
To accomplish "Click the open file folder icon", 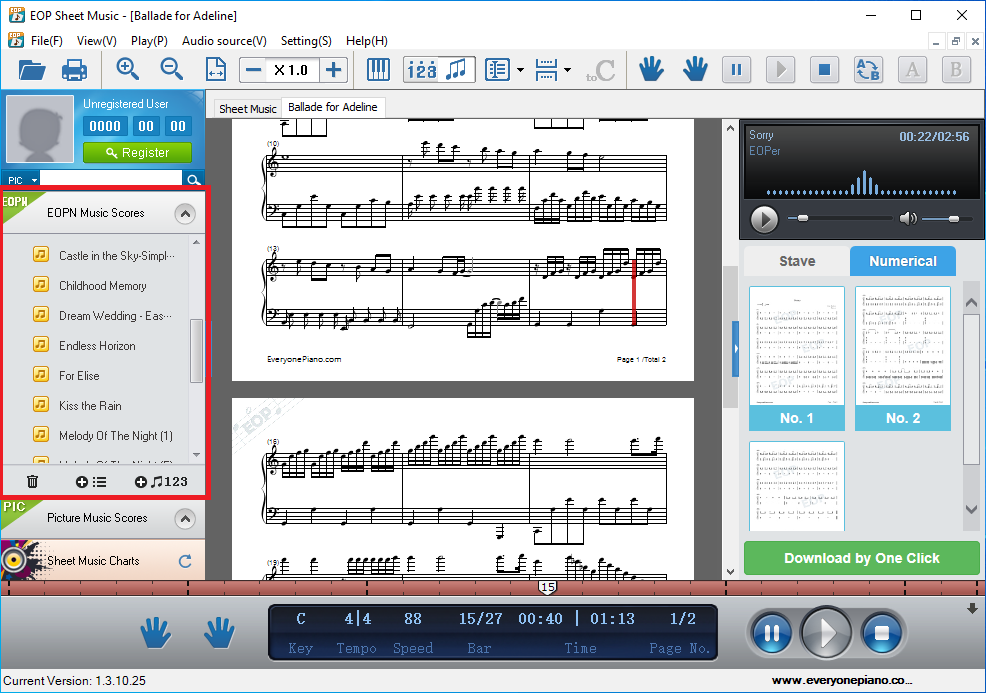I will (32, 70).
